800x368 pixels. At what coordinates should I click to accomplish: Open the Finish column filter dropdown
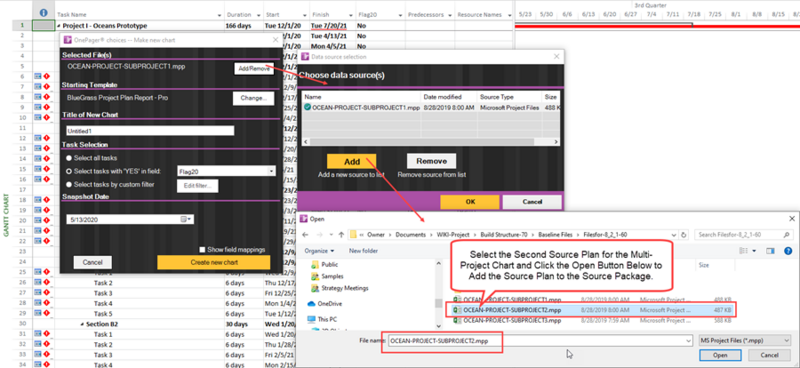coord(352,15)
